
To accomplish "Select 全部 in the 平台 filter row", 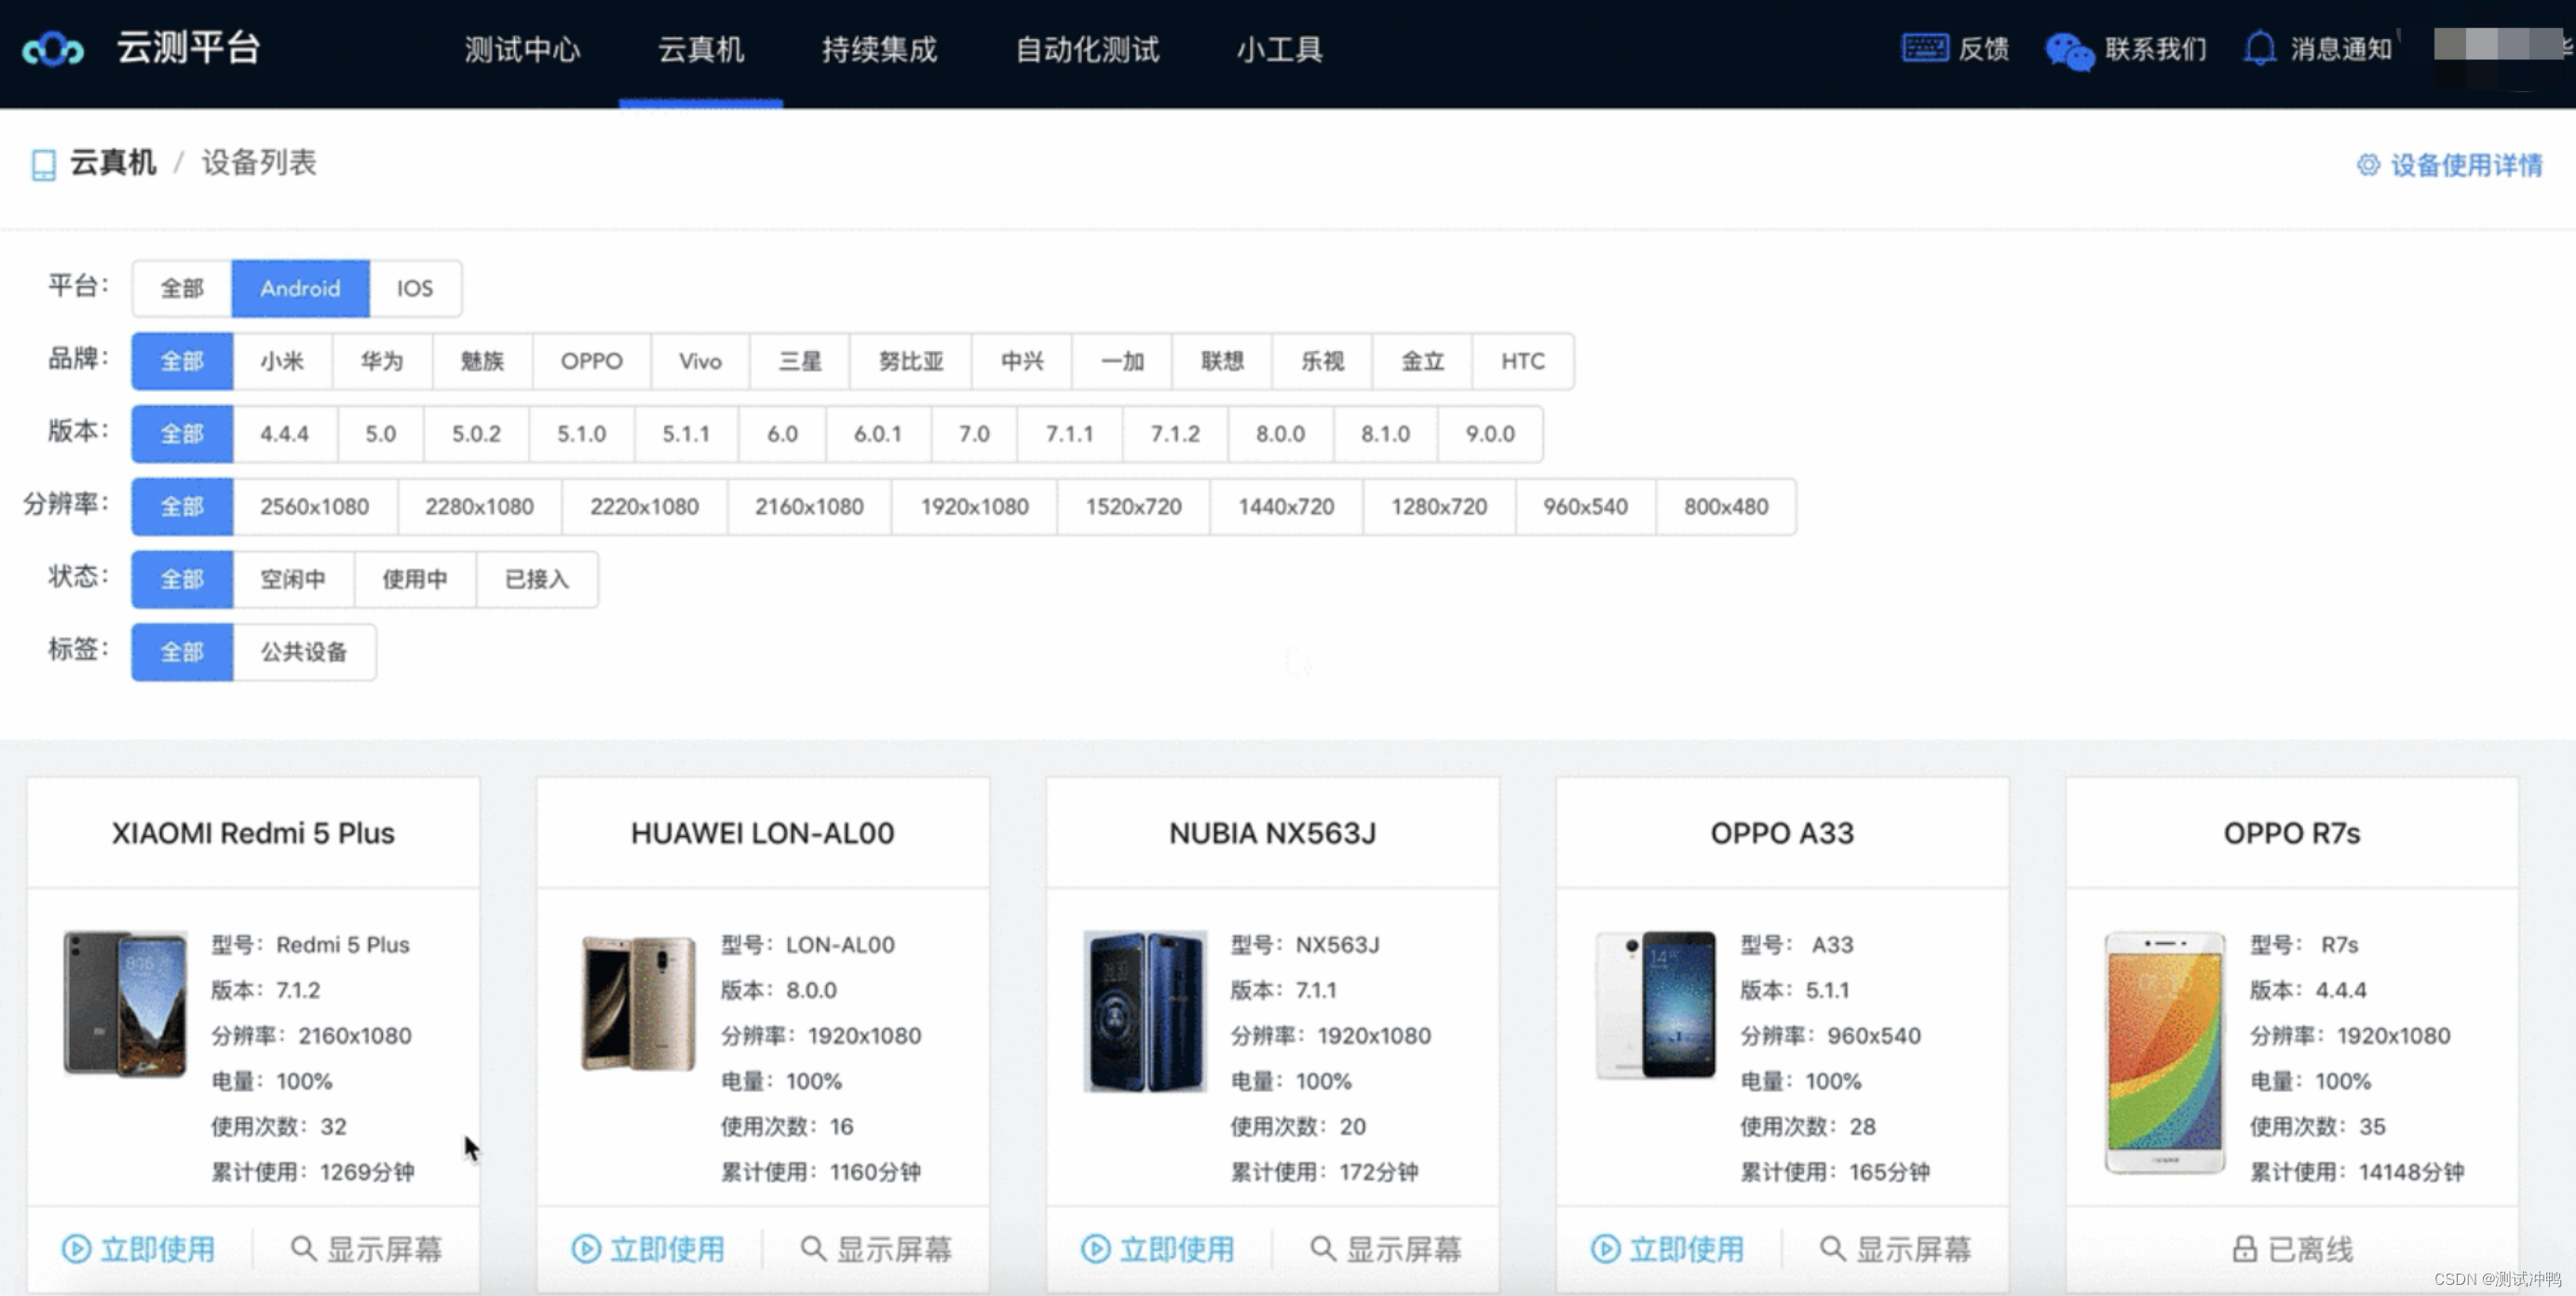I will pos(182,288).
